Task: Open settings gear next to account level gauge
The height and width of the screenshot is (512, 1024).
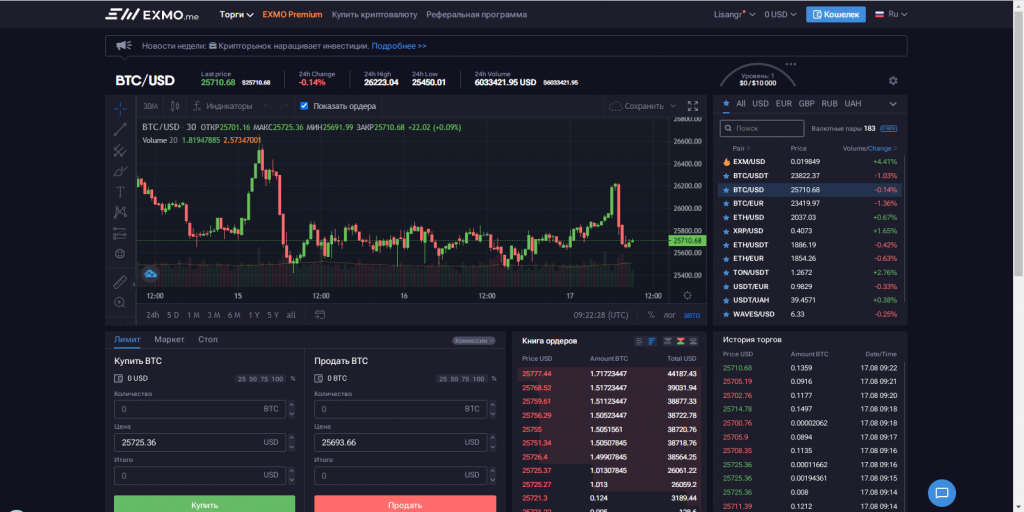Action: (x=893, y=81)
